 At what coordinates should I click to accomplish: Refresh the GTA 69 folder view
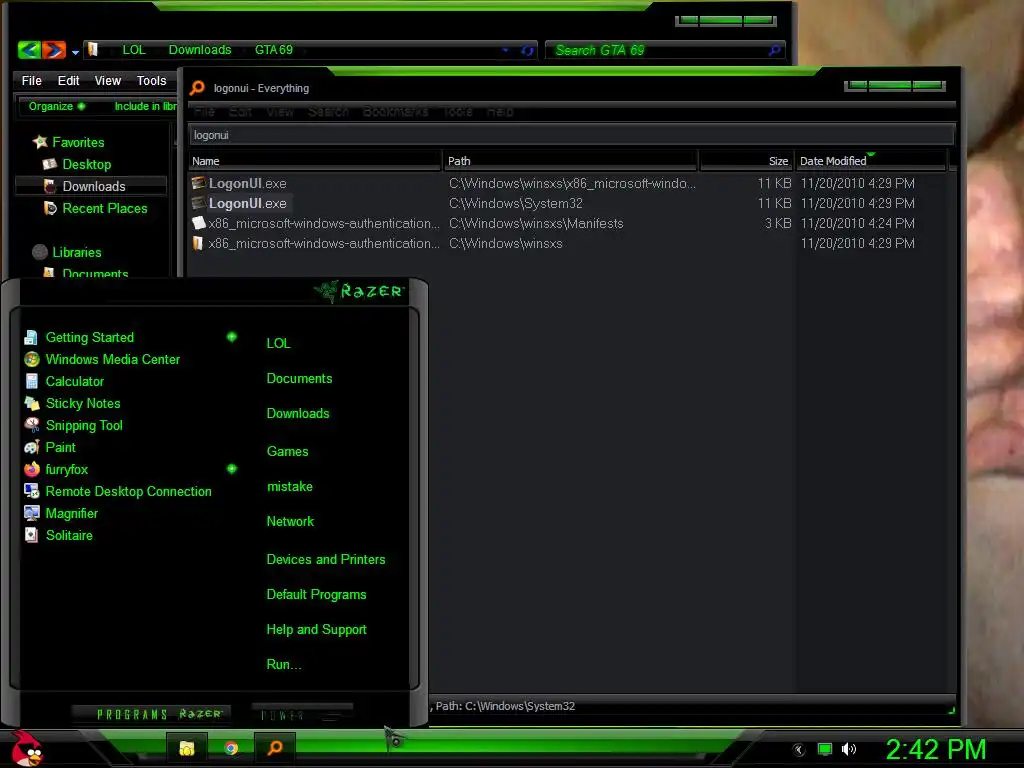pos(527,50)
